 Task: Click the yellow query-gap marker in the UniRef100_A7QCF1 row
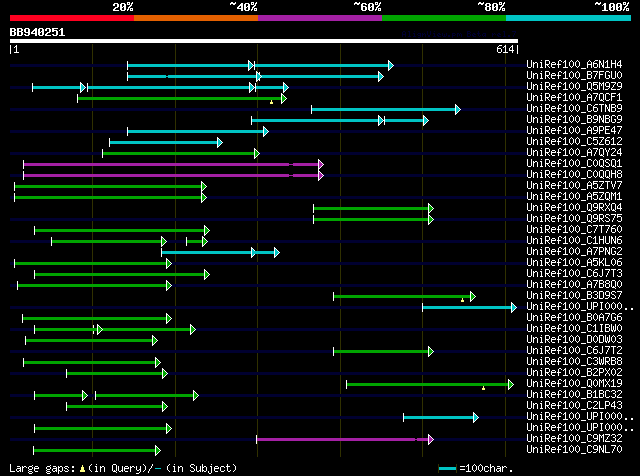point(271,102)
